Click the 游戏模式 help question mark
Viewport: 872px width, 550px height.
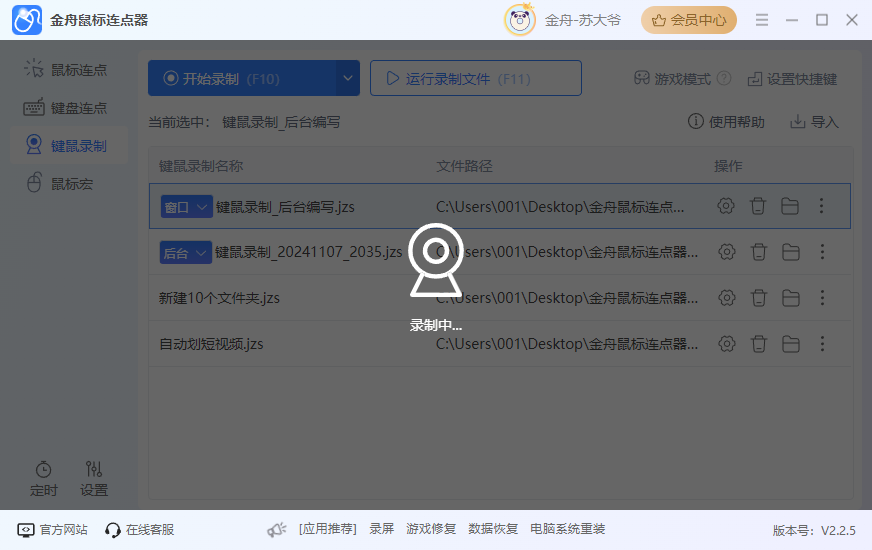click(724, 78)
